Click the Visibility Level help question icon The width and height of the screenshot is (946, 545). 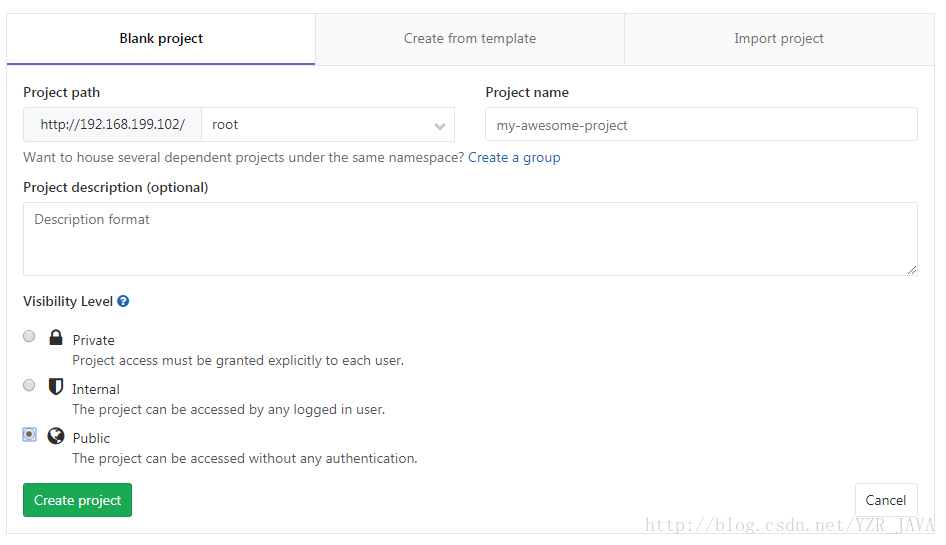(x=123, y=301)
